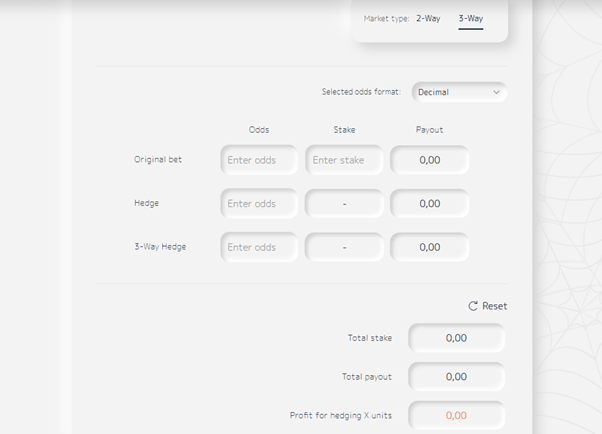Click the Reset text button
The width and height of the screenshot is (602, 434).
494,306
